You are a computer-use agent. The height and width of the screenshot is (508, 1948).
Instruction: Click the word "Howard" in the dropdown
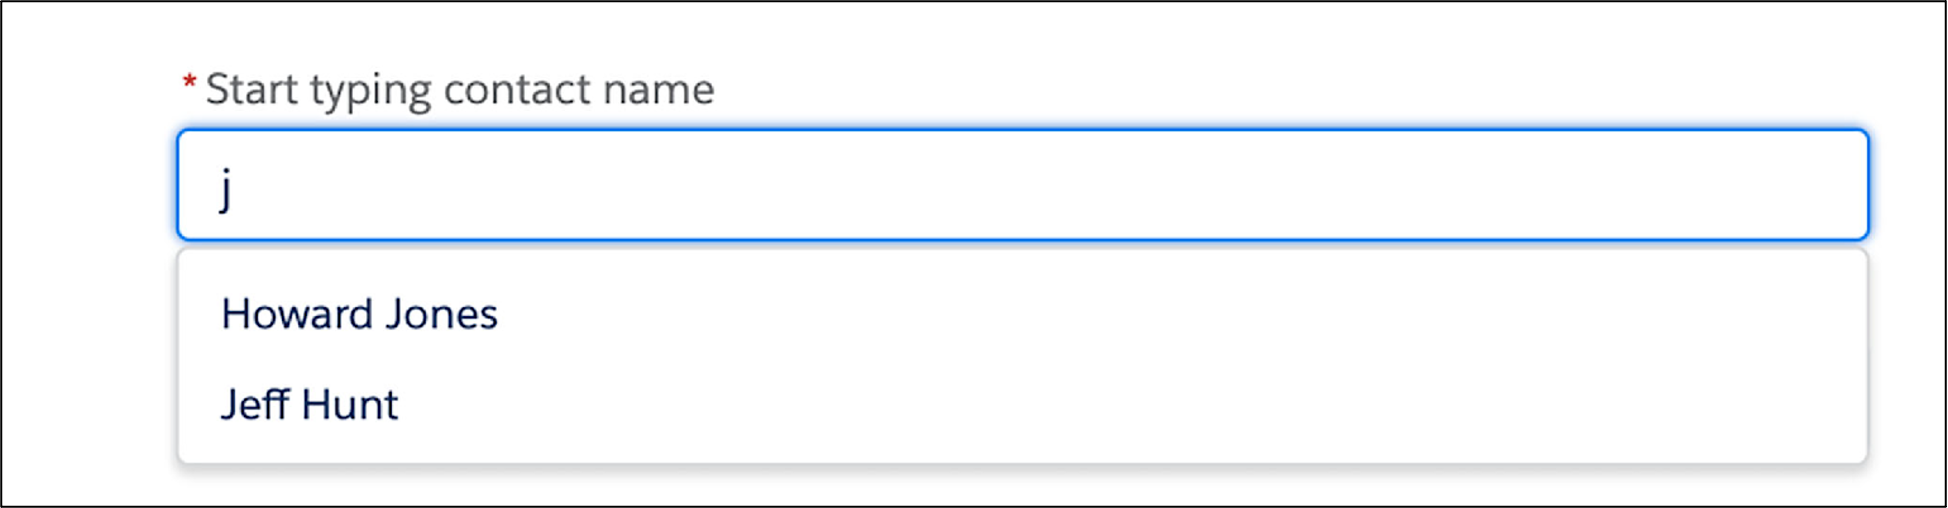[x=297, y=314]
